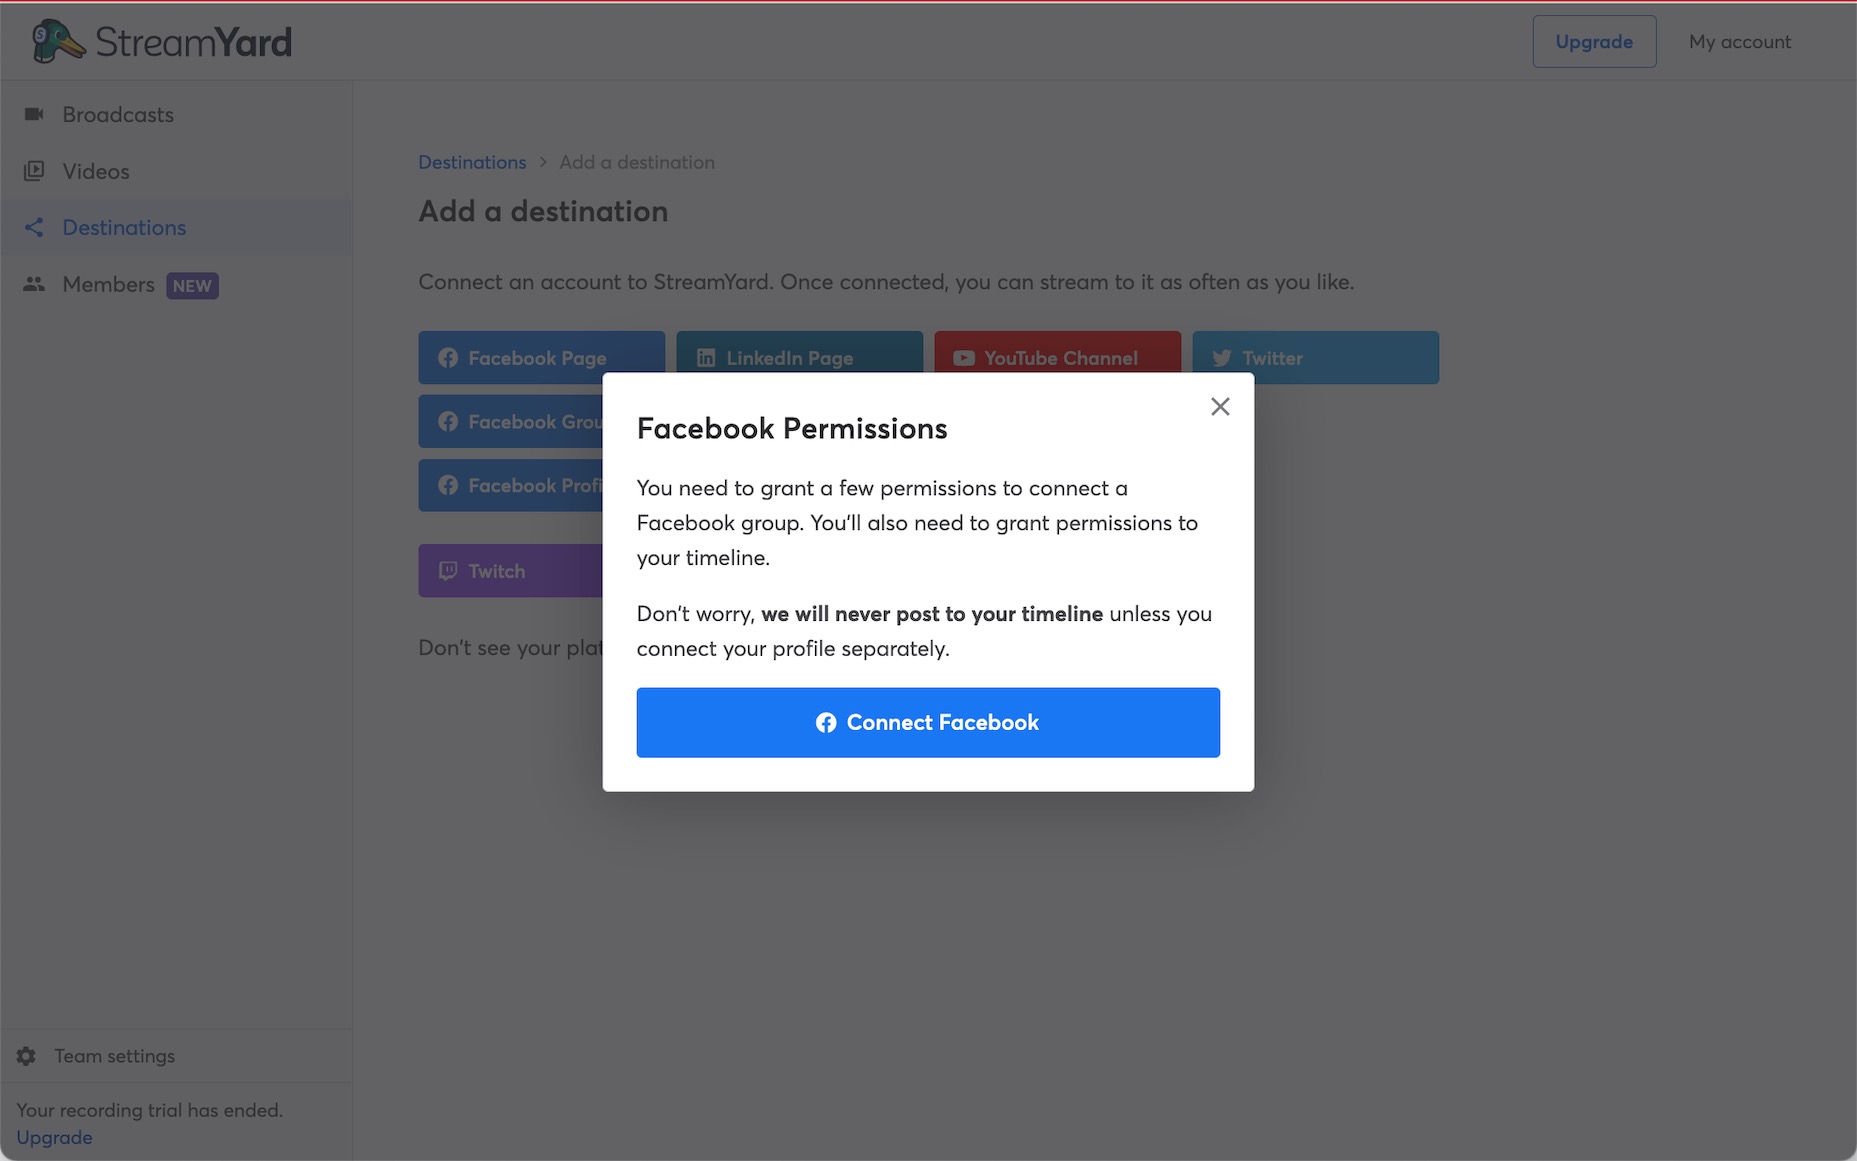Click the Upgrade button in the header

tap(1594, 41)
